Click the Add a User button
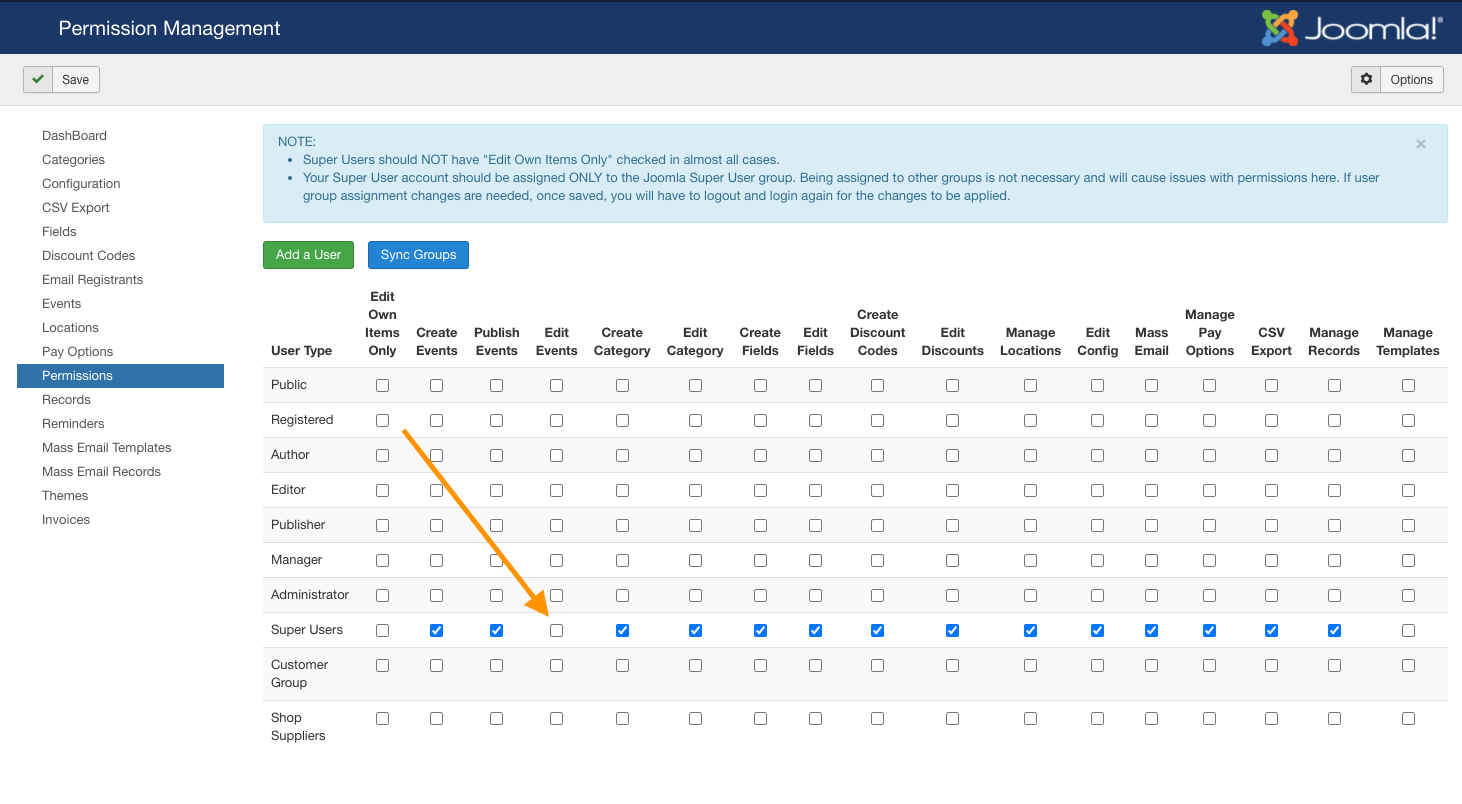Viewport: 1462px width, 804px height. [308, 255]
